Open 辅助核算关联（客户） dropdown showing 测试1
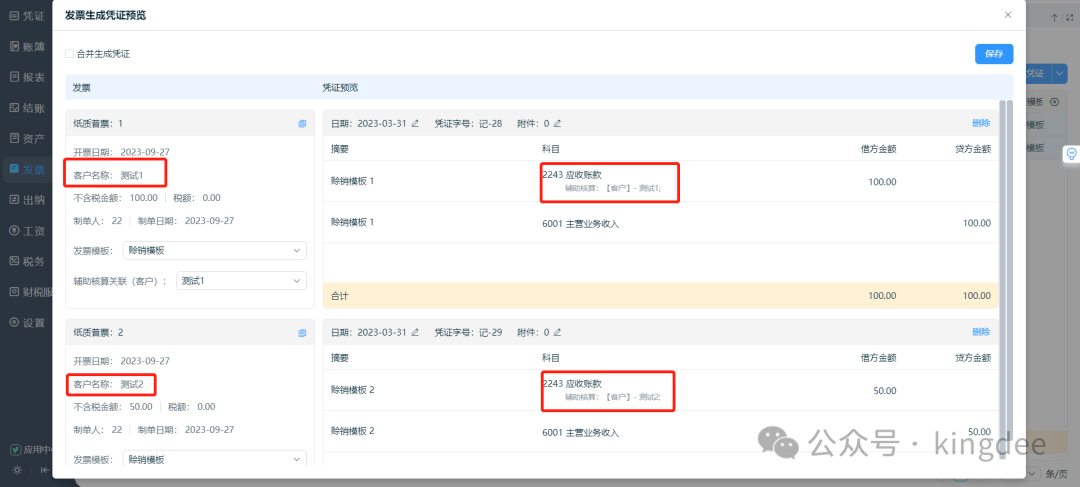1080x487 pixels. click(241, 280)
